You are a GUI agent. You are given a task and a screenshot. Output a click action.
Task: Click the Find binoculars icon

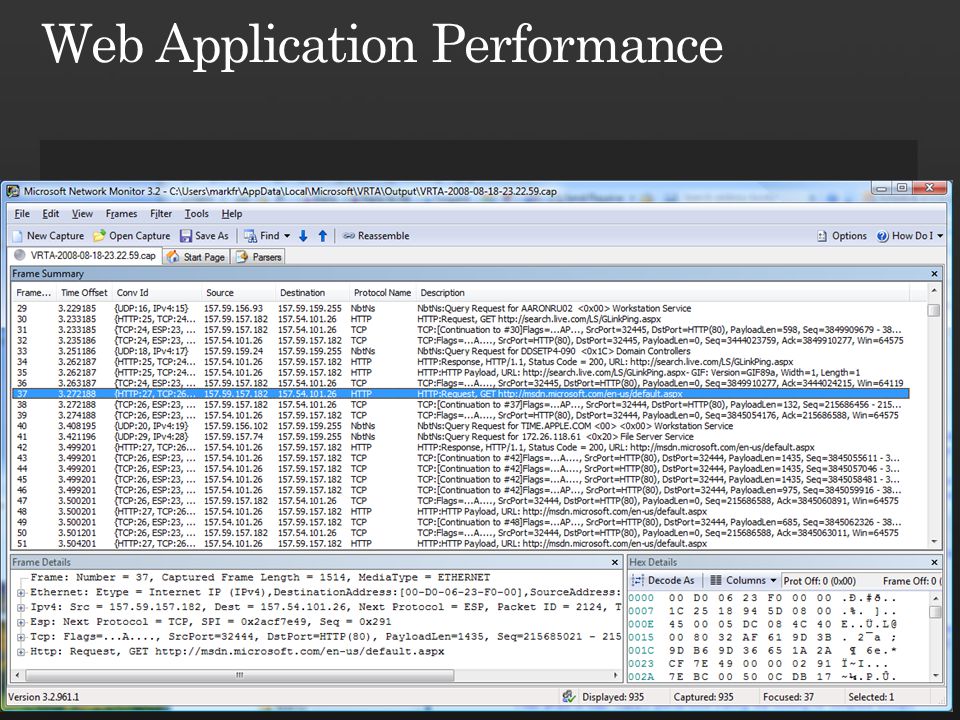coord(250,236)
